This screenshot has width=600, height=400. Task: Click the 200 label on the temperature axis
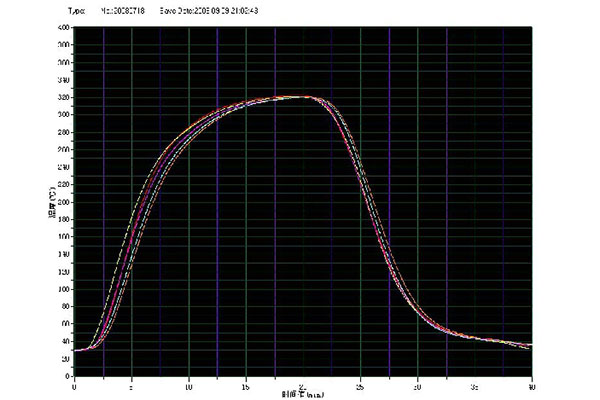64,202
